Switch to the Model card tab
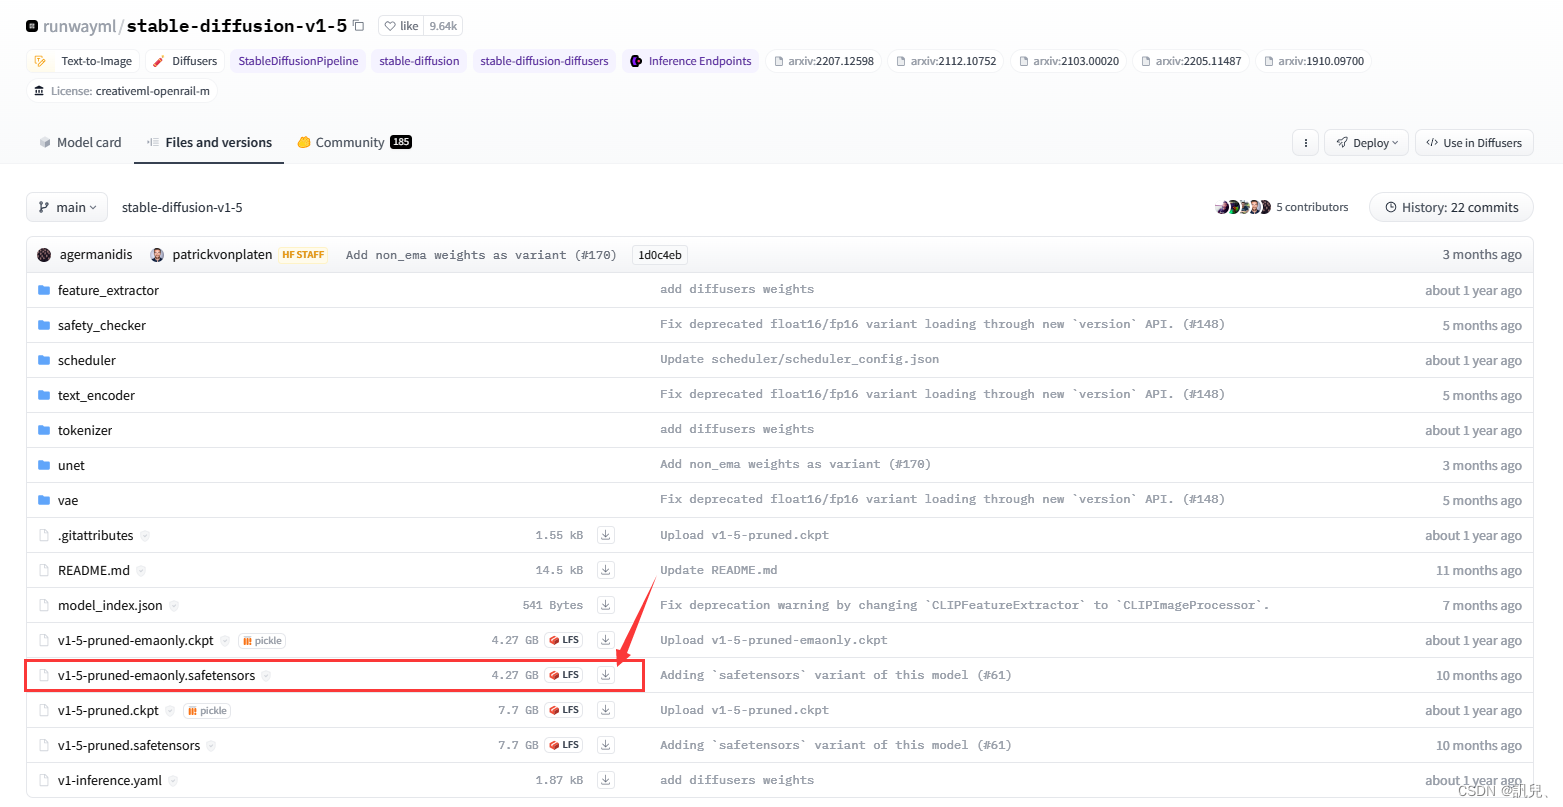 click(80, 143)
